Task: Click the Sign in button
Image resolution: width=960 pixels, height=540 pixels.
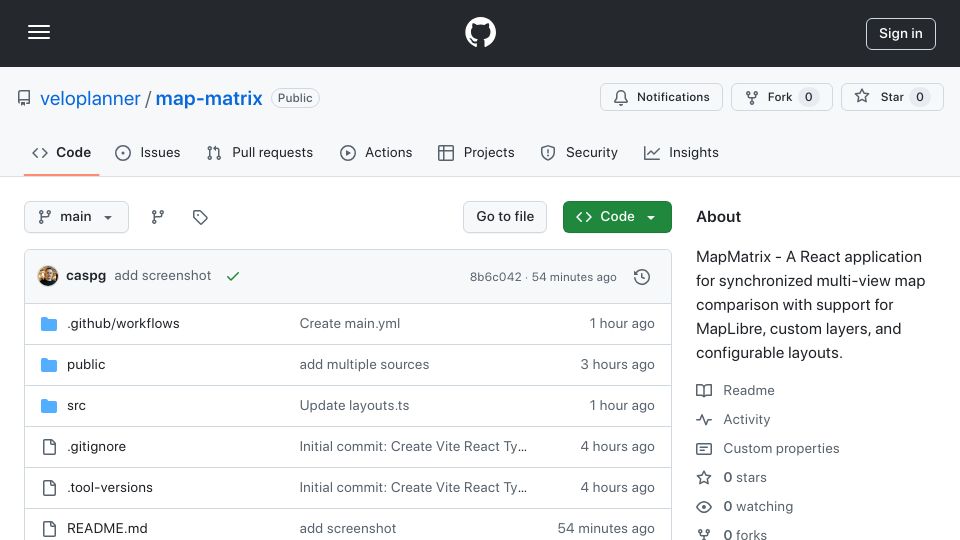Action: (x=900, y=34)
